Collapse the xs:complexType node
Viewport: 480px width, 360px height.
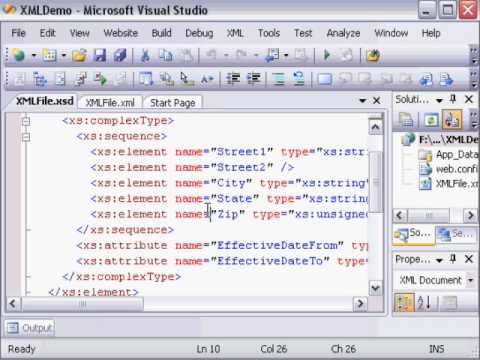[26, 121]
